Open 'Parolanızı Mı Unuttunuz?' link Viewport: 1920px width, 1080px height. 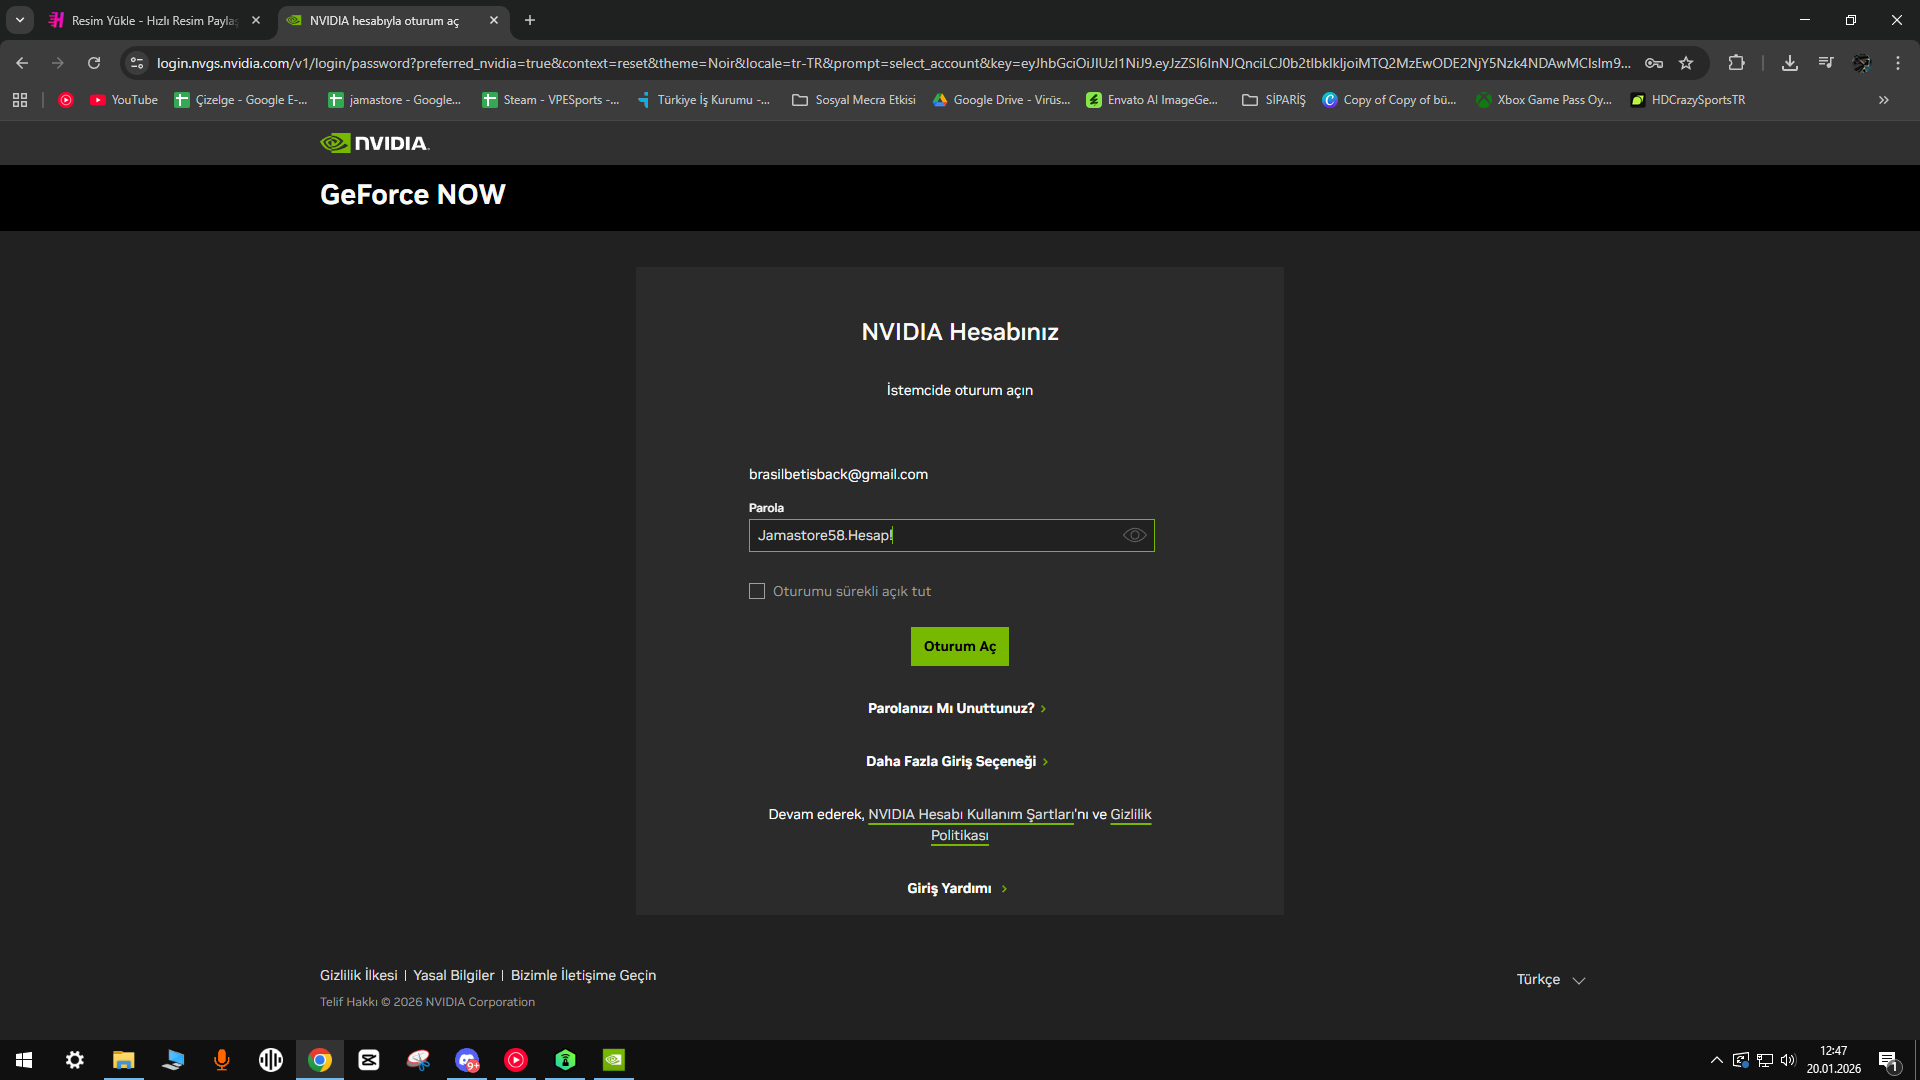coord(957,708)
